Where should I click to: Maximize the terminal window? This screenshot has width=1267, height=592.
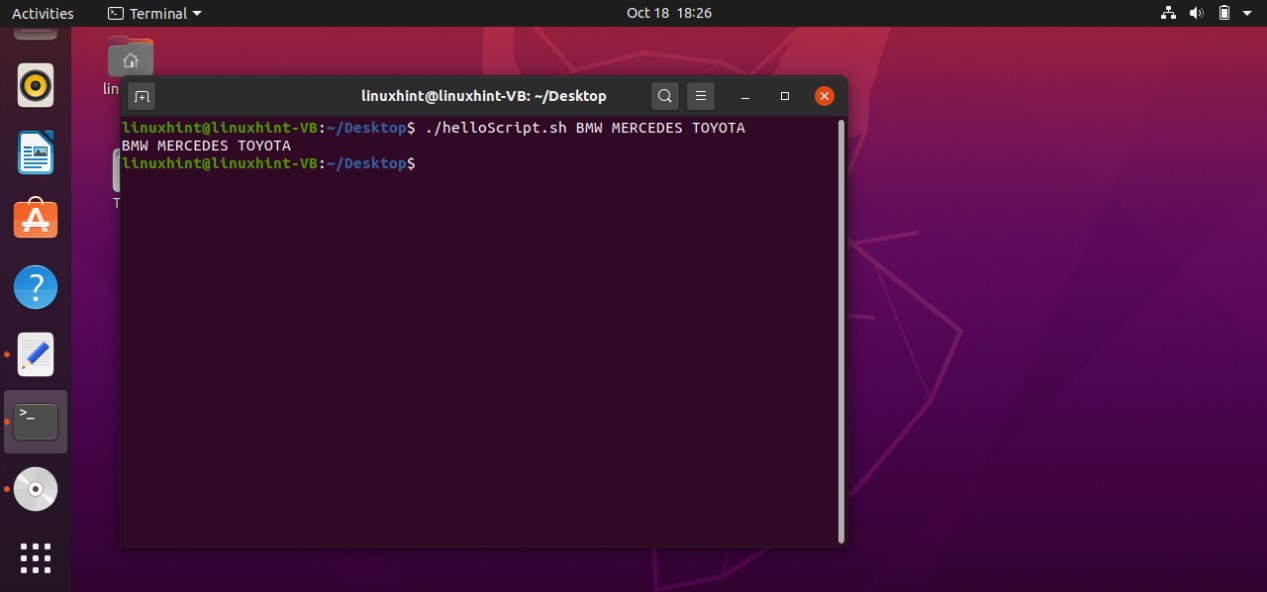pos(785,96)
